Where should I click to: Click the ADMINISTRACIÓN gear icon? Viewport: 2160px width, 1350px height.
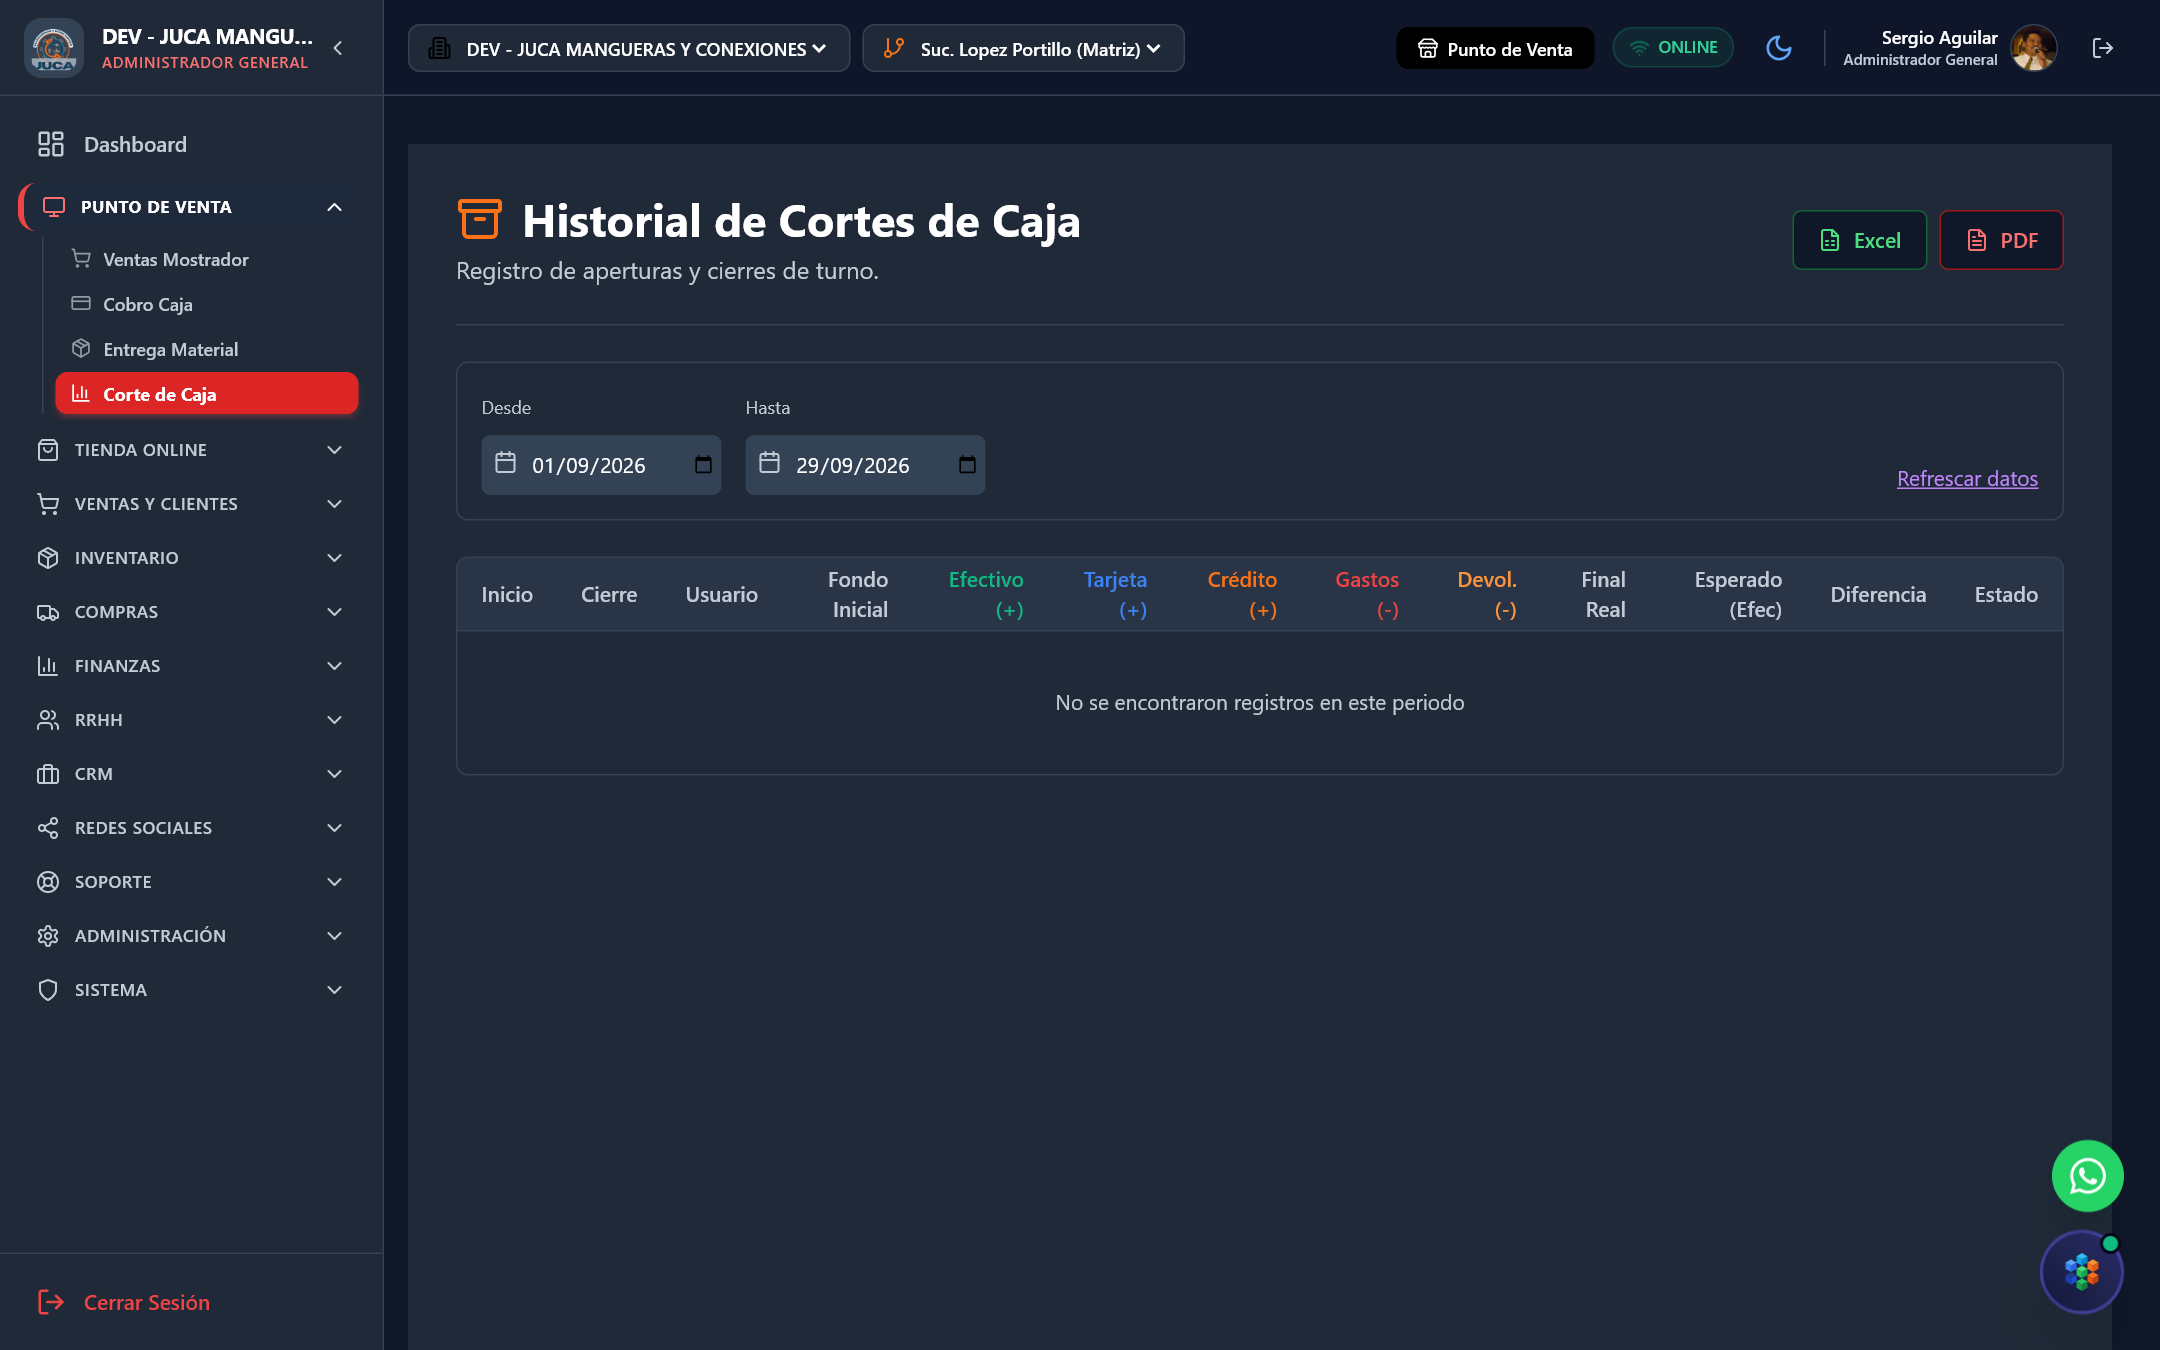point(48,936)
